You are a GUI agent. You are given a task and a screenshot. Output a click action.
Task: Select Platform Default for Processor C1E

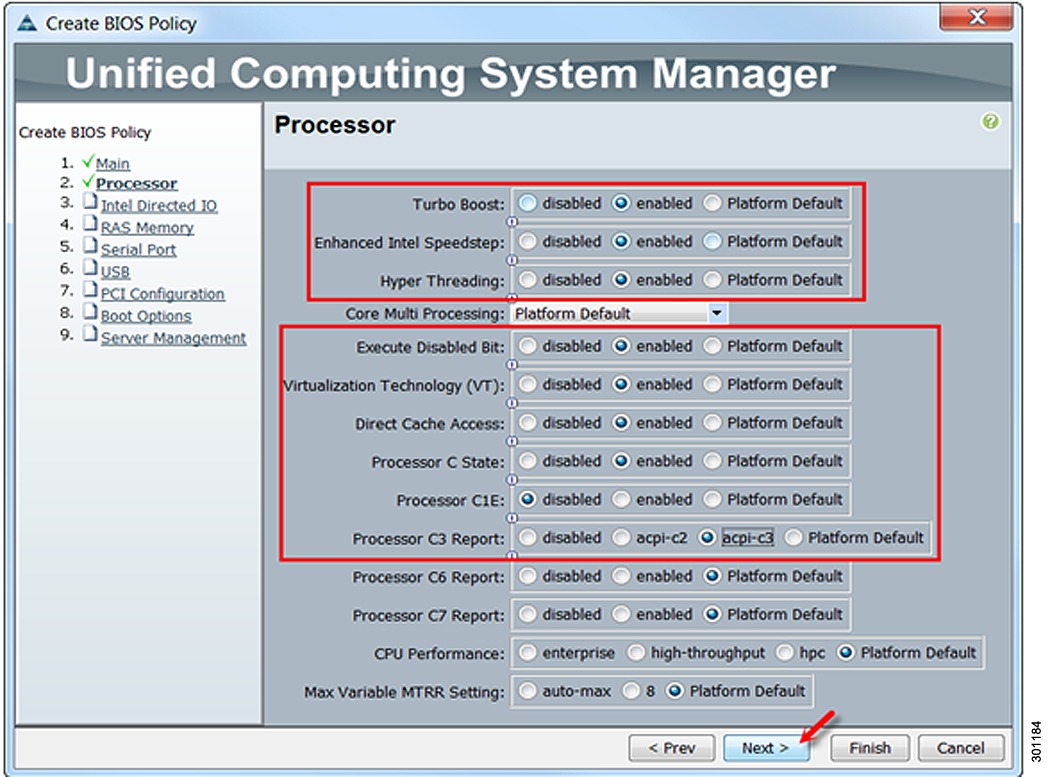point(712,499)
